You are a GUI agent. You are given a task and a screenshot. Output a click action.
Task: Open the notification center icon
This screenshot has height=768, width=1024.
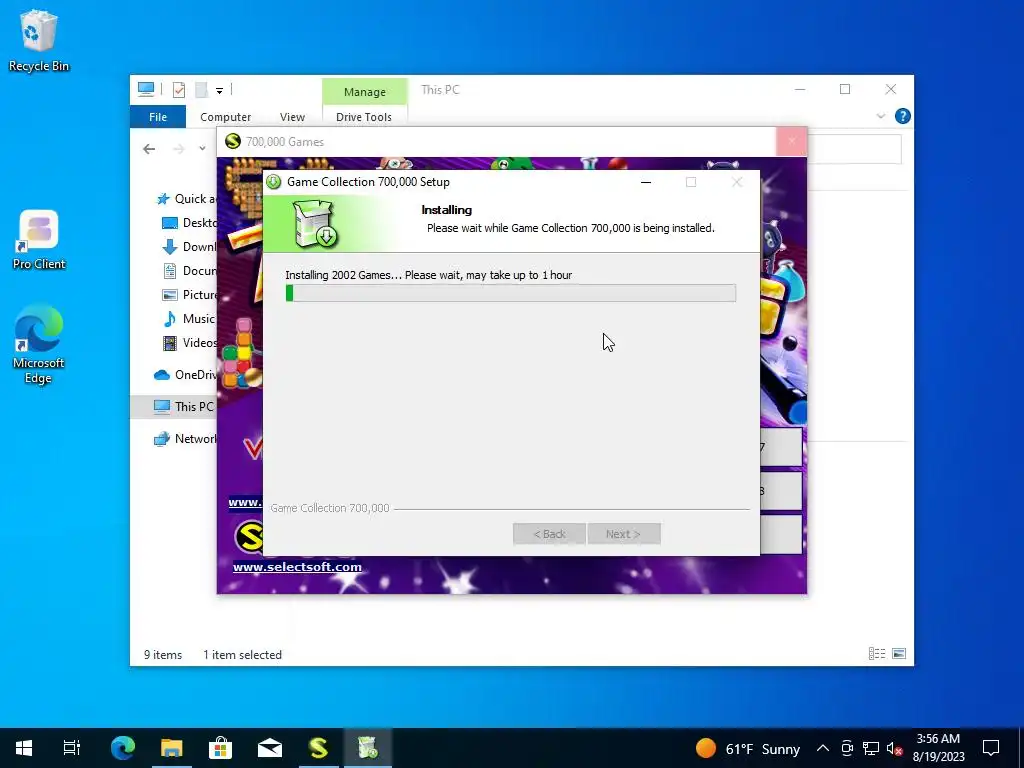pos(991,748)
